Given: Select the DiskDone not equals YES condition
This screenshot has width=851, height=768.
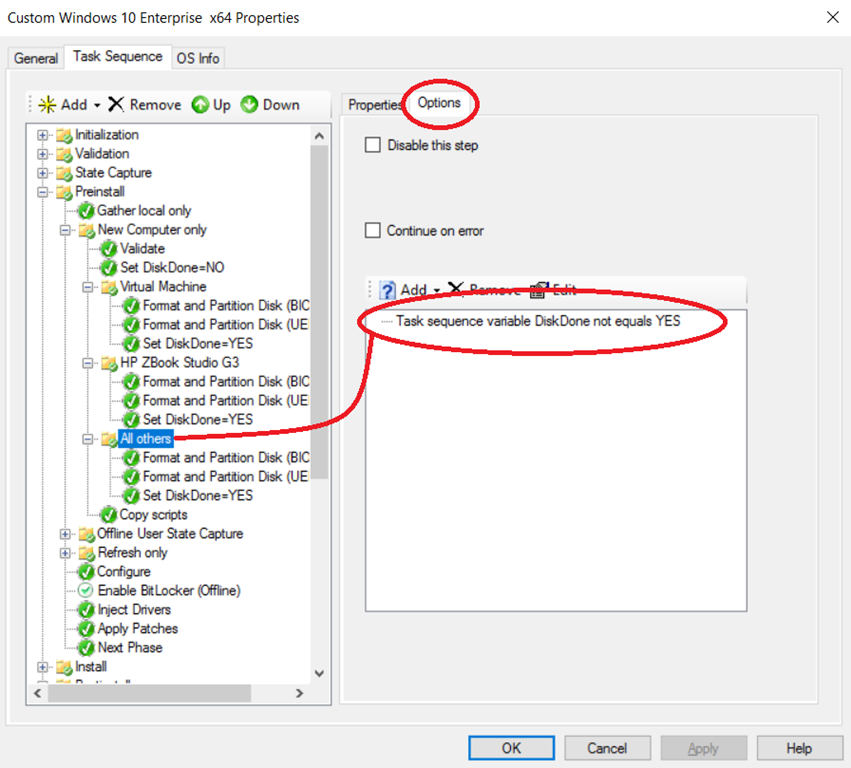Looking at the screenshot, I should [538, 321].
